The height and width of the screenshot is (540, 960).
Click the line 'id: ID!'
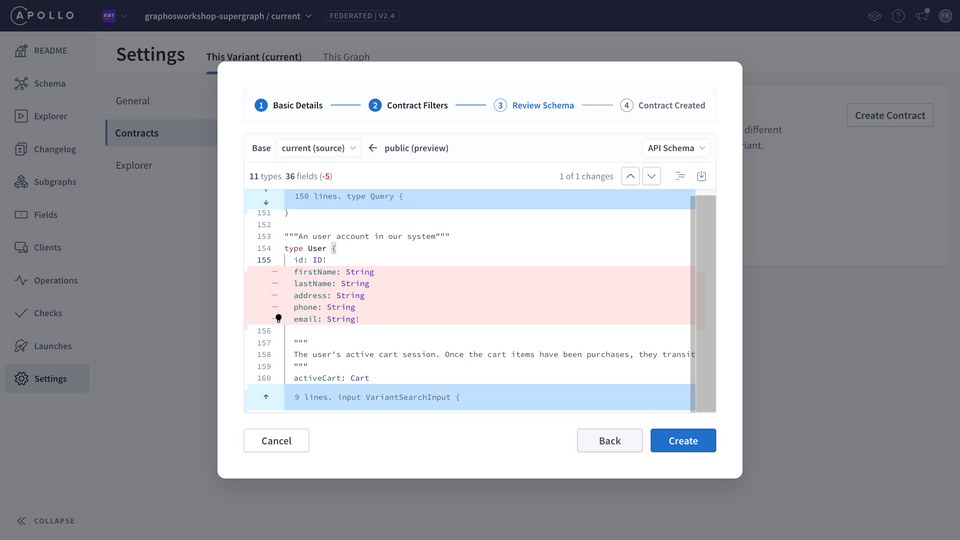[x=310, y=260]
